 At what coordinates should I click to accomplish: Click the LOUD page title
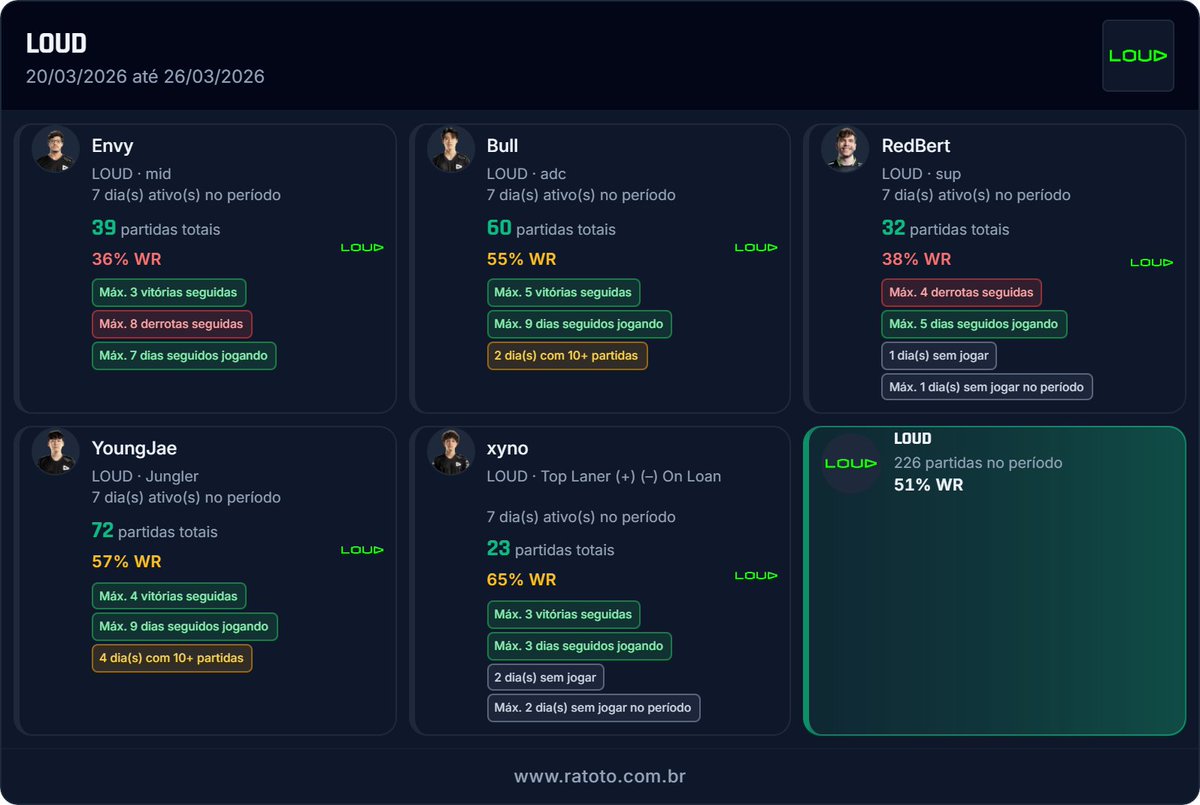pyautogui.click(x=56, y=43)
